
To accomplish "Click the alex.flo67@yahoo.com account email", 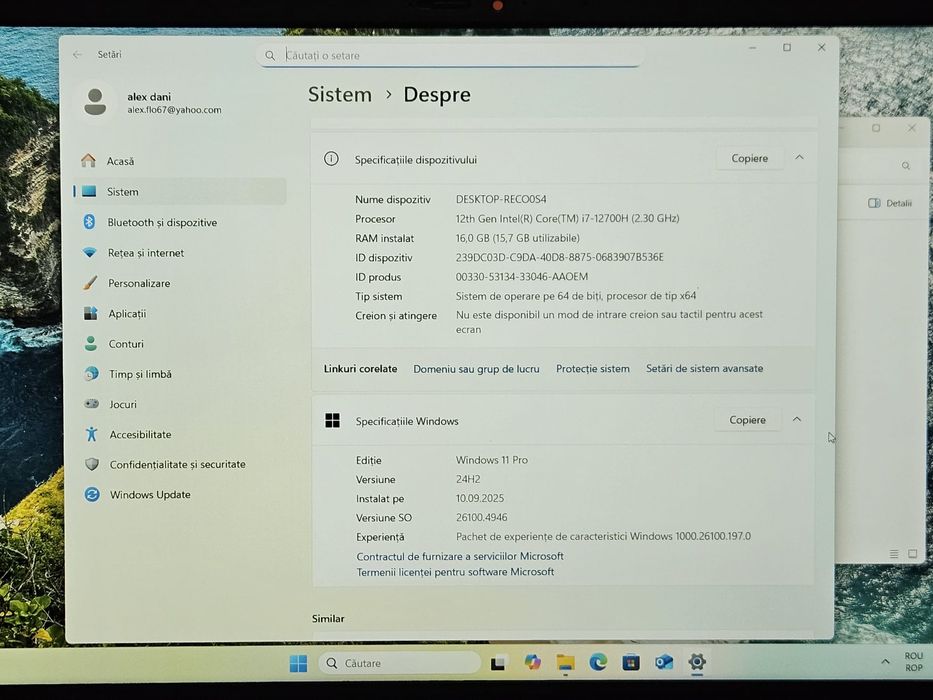I will [174, 110].
